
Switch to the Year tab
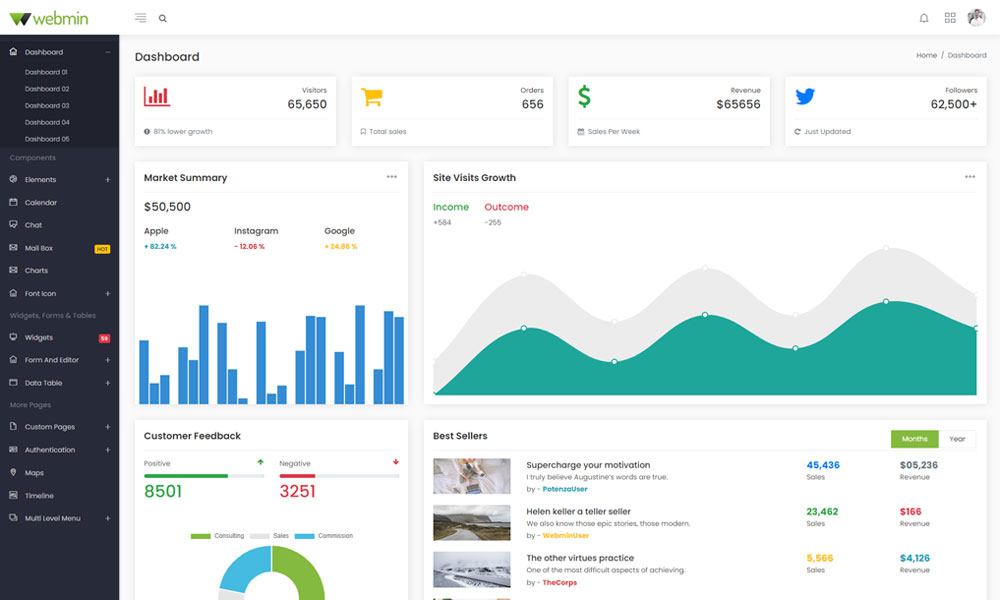[x=957, y=439]
